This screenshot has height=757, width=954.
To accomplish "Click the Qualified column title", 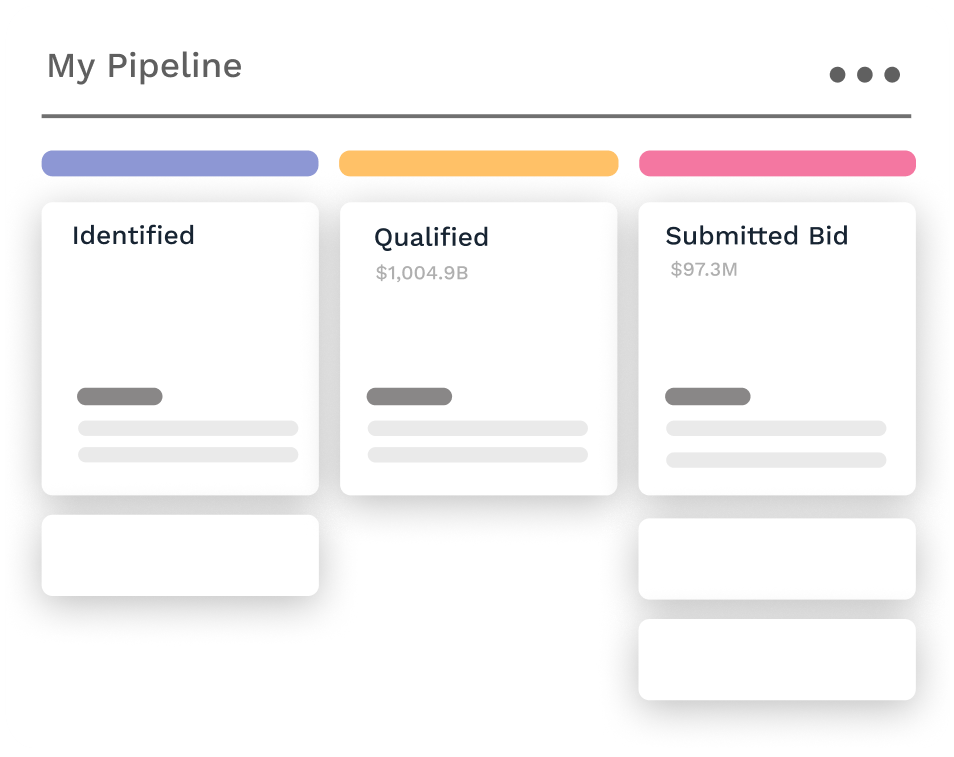I will tap(431, 238).
